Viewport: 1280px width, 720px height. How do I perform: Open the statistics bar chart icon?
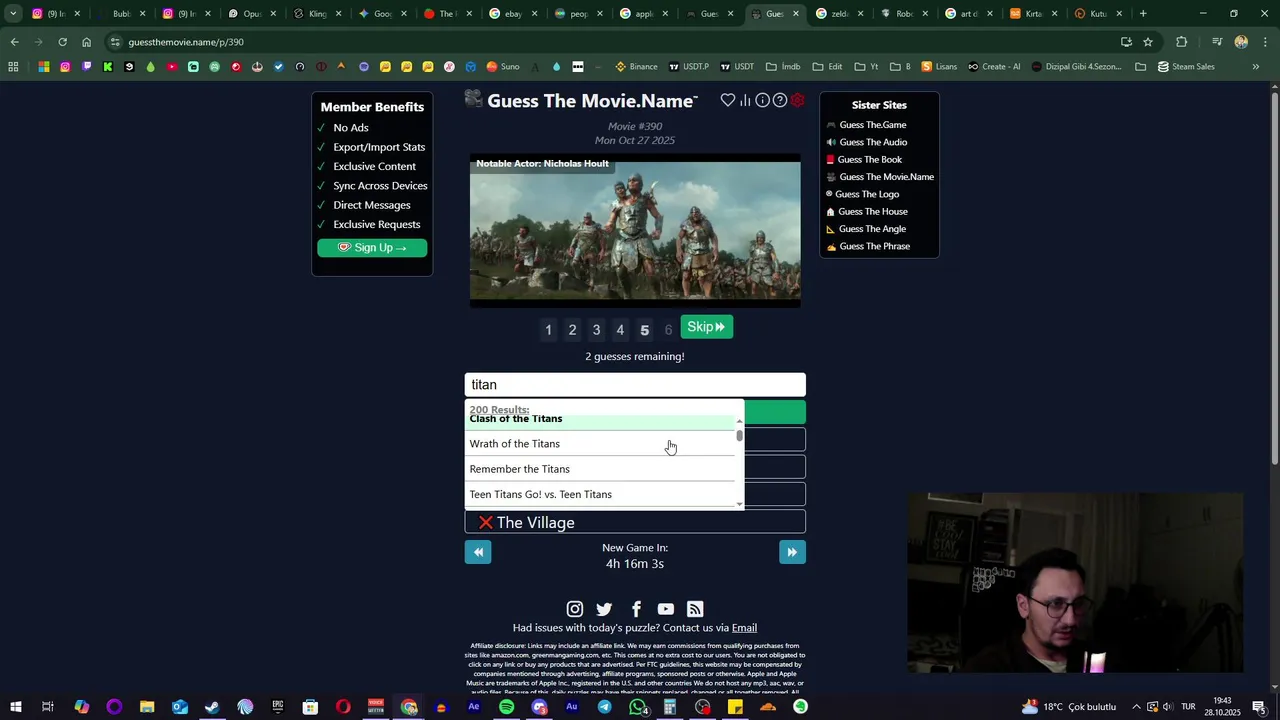pyautogui.click(x=745, y=100)
